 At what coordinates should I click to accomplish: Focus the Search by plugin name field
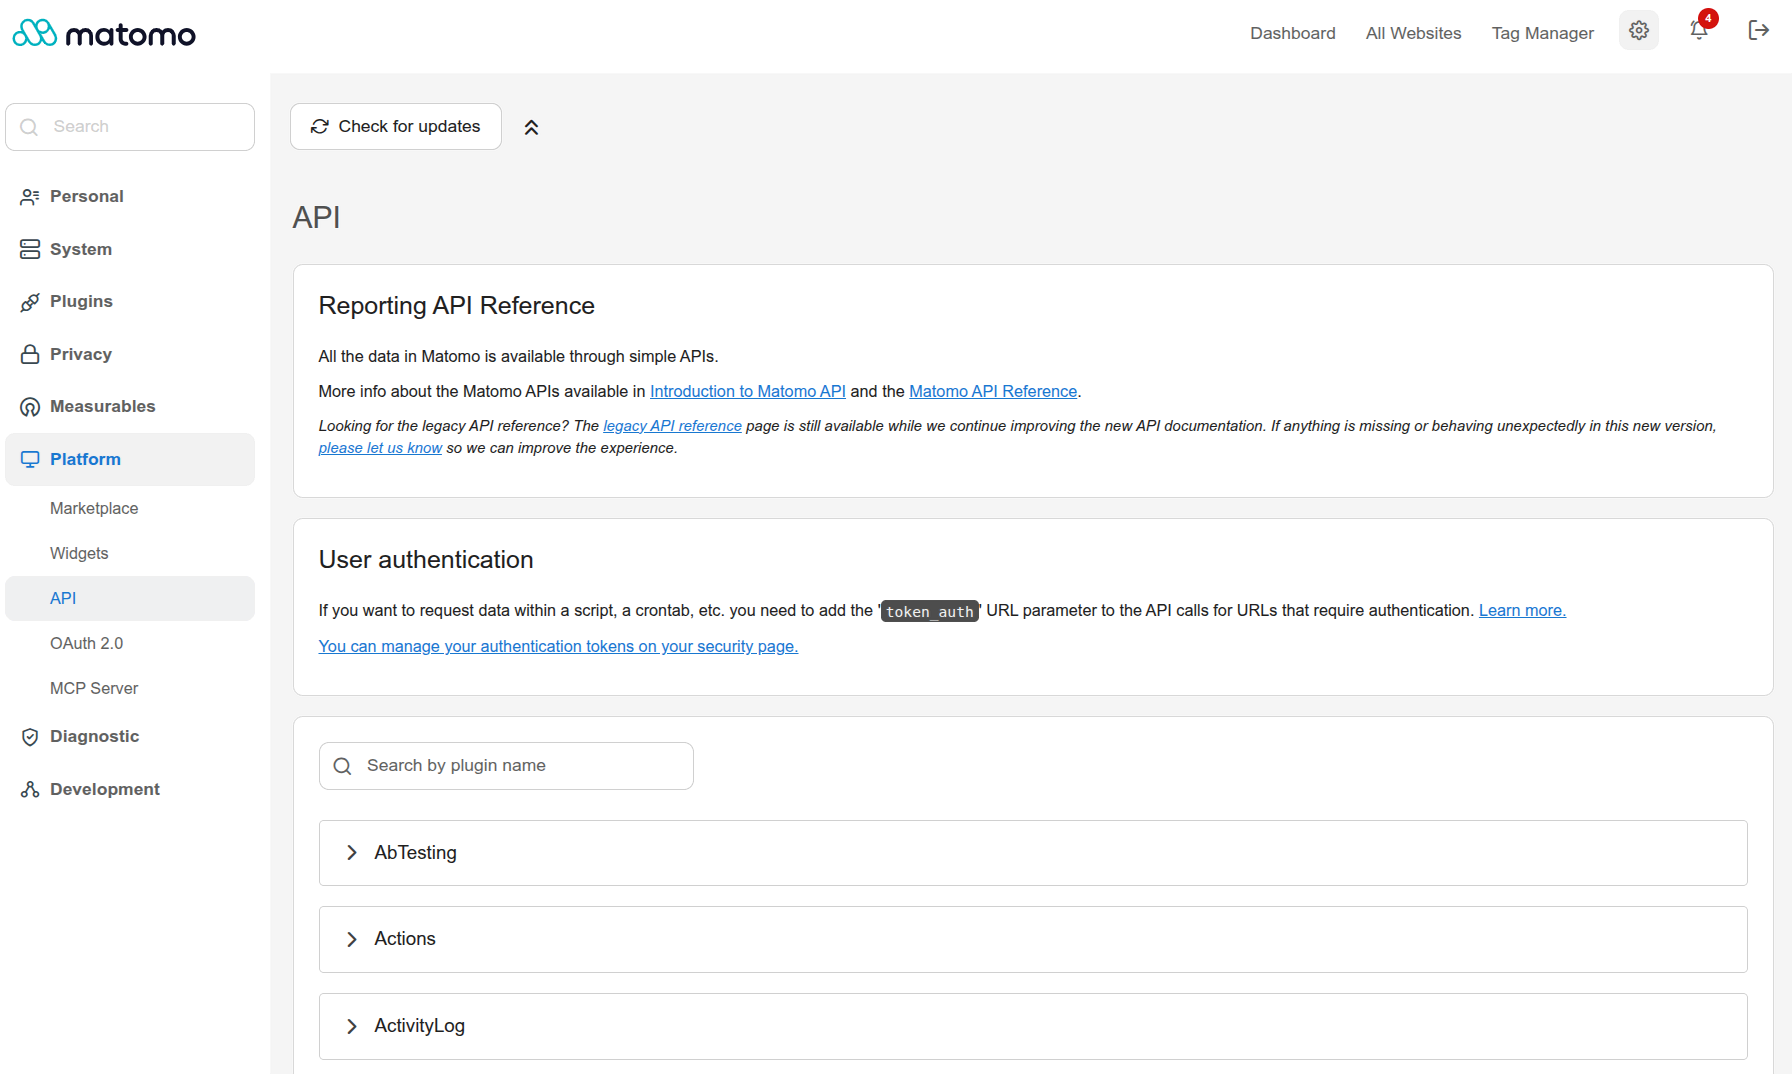[506, 766]
